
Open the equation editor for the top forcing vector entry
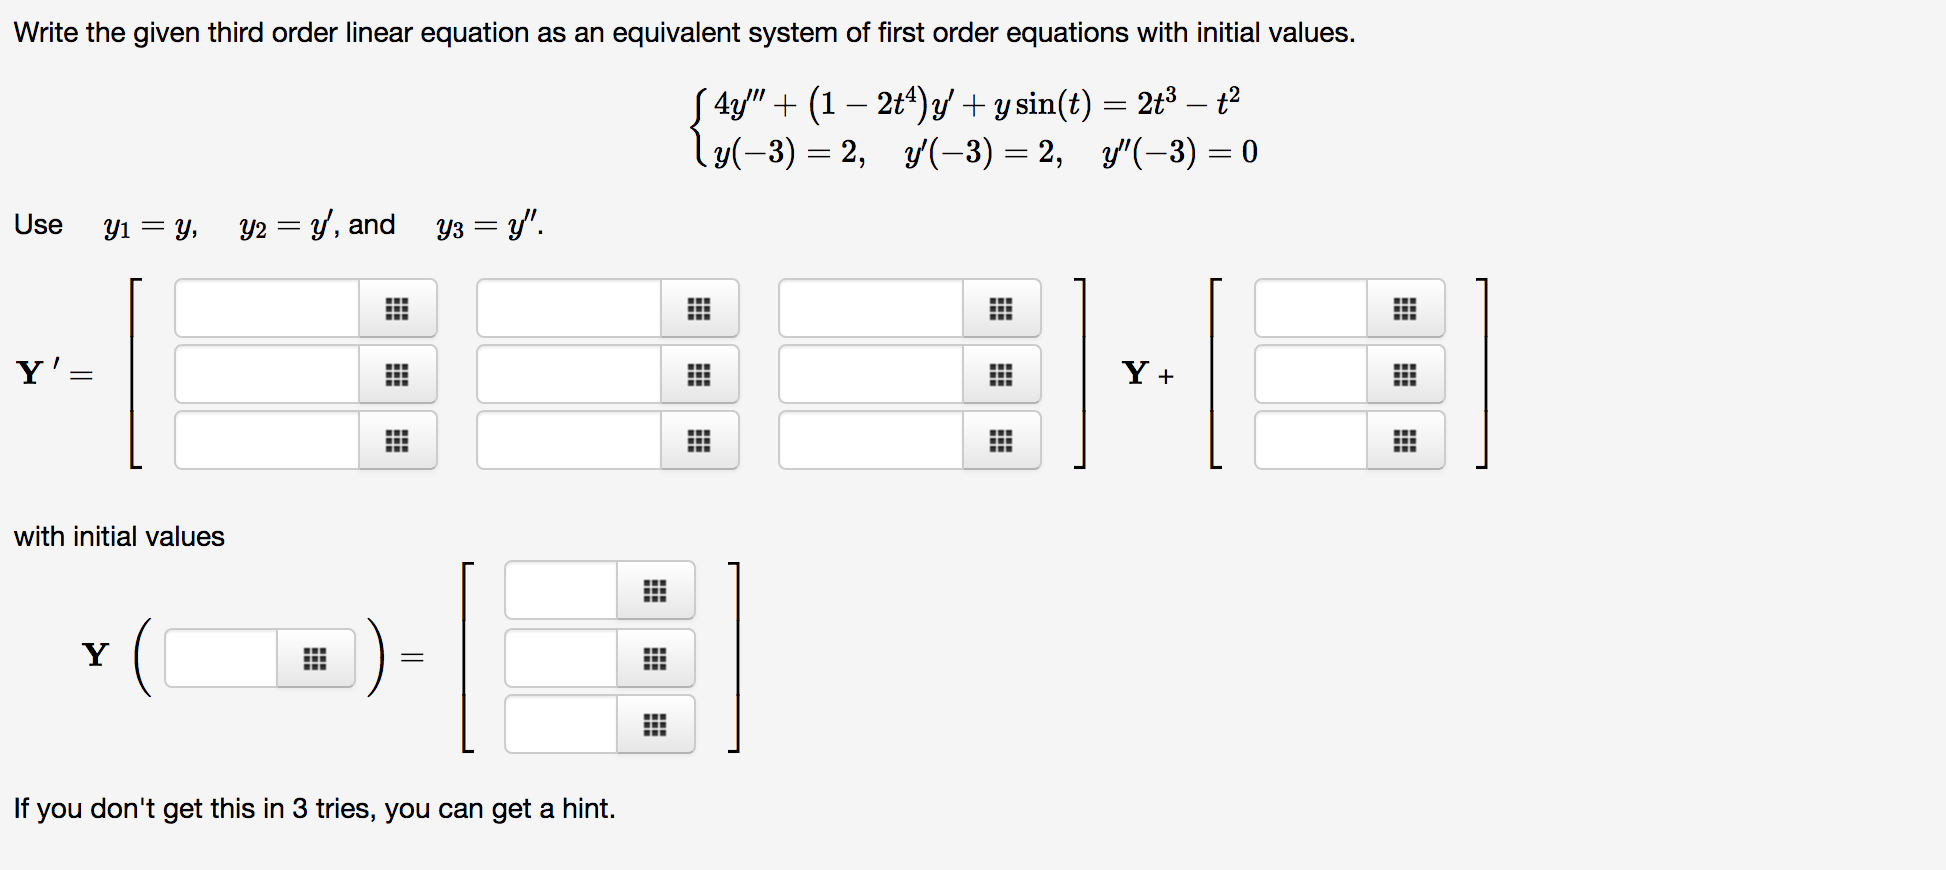[x=1405, y=307]
